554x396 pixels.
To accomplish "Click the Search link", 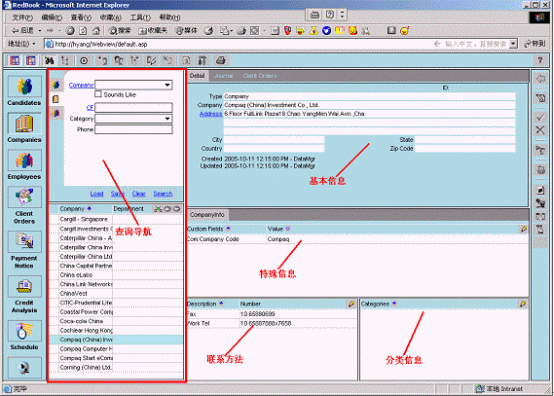I will (x=163, y=194).
